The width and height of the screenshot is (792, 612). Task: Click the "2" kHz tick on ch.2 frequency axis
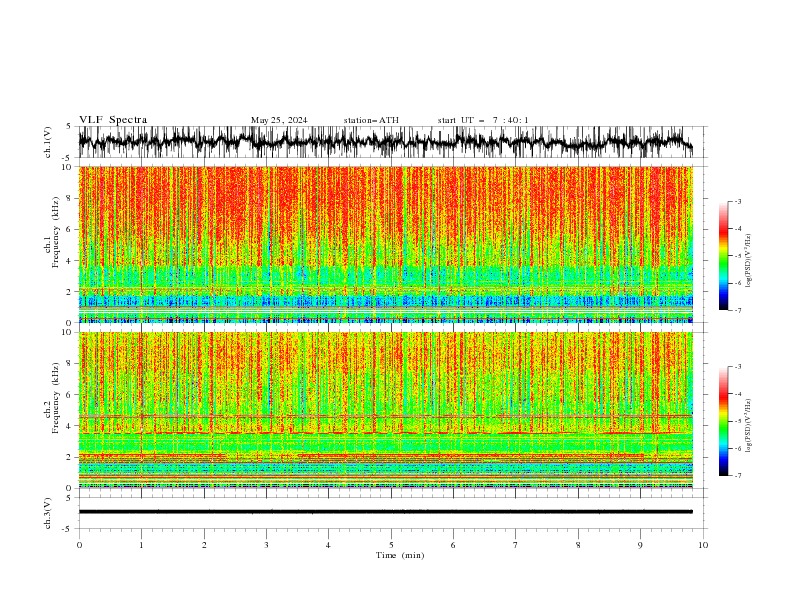pos(69,457)
